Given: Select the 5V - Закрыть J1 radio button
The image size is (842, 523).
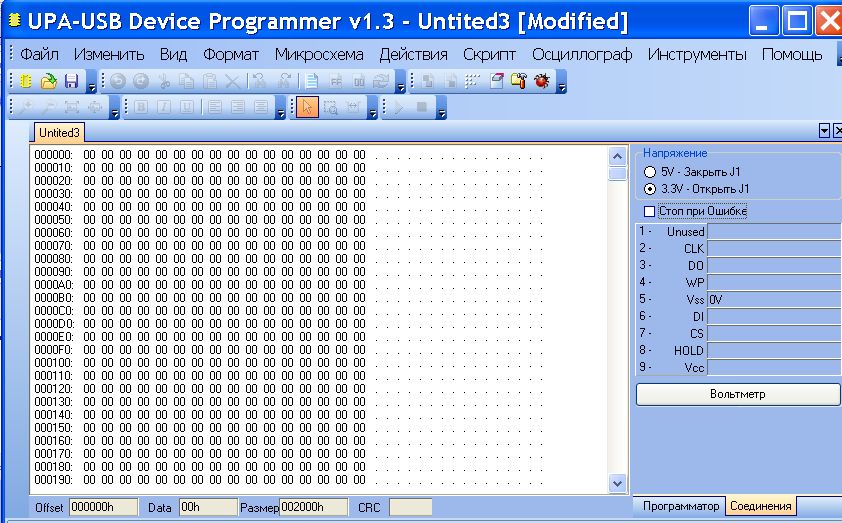Looking at the screenshot, I should pos(650,172).
